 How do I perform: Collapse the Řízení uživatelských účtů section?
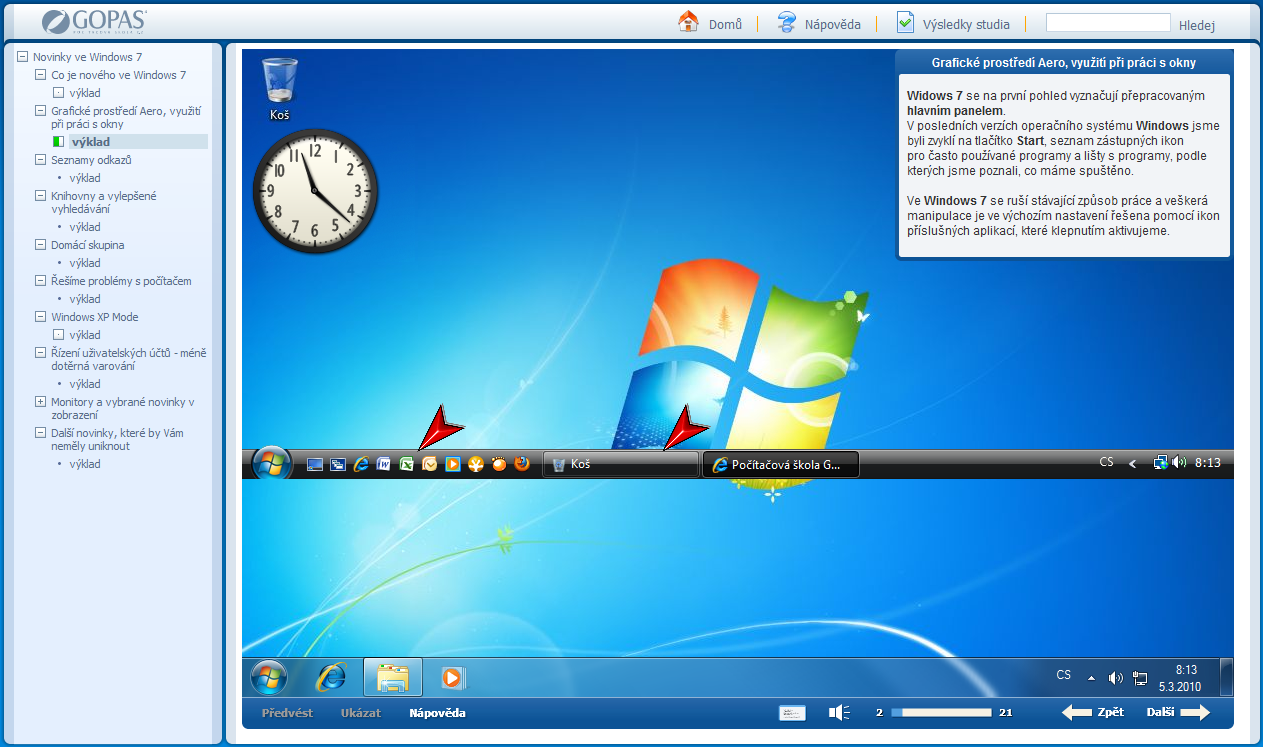(x=40, y=353)
